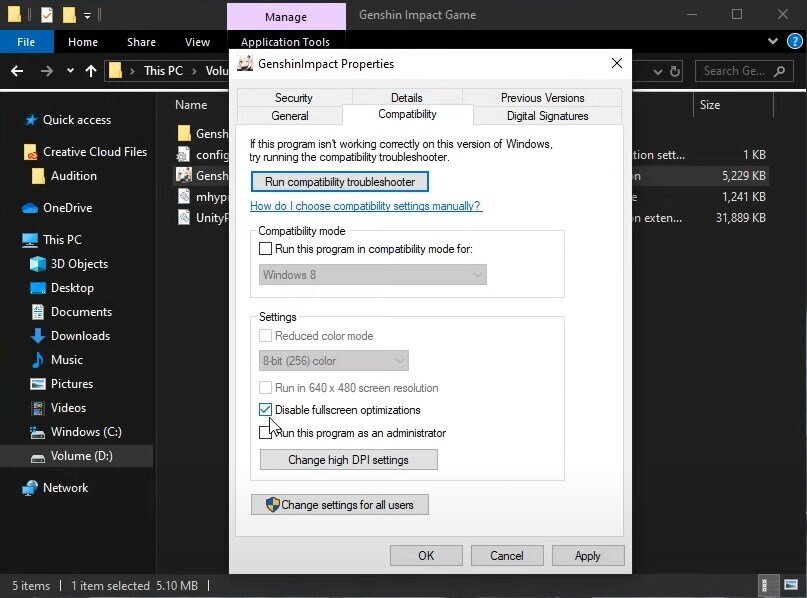Switch to large icons view in status bar
Screen dimensions: 807x598
[790, 585]
